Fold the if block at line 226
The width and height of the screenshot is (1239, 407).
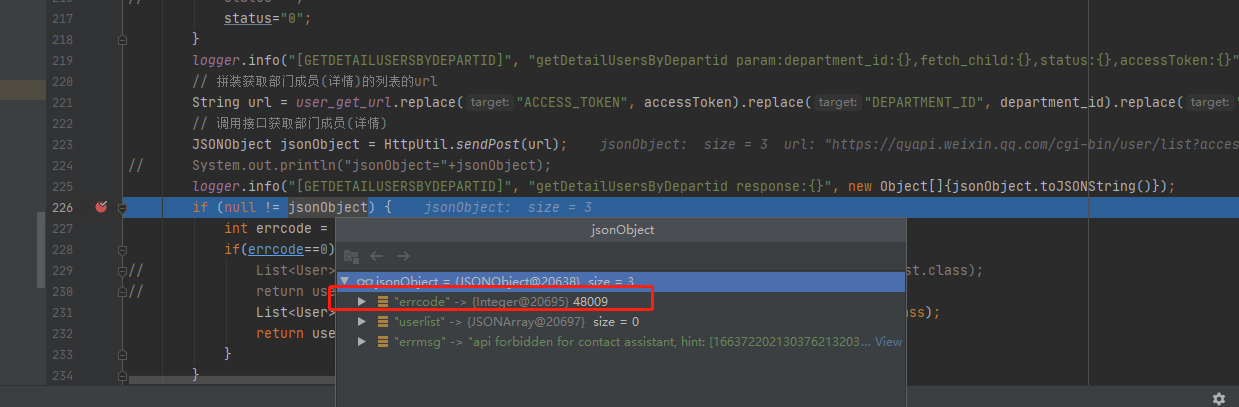coord(122,207)
